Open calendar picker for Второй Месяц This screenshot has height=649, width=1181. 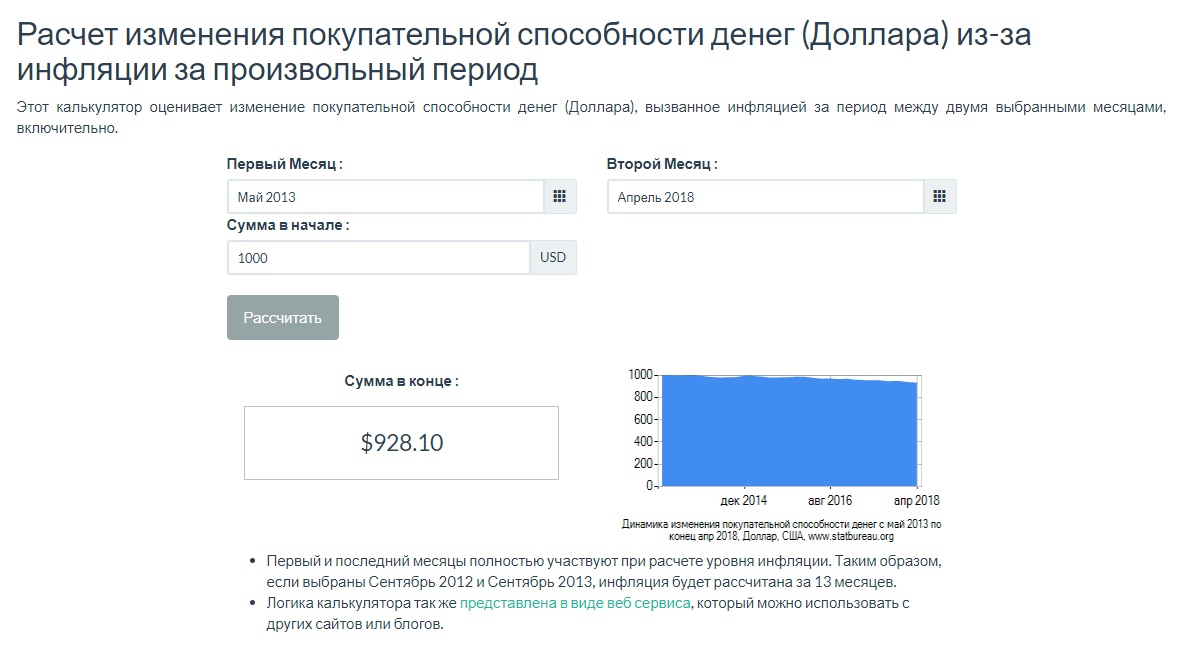pyautogui.click(x=939, y=197)
